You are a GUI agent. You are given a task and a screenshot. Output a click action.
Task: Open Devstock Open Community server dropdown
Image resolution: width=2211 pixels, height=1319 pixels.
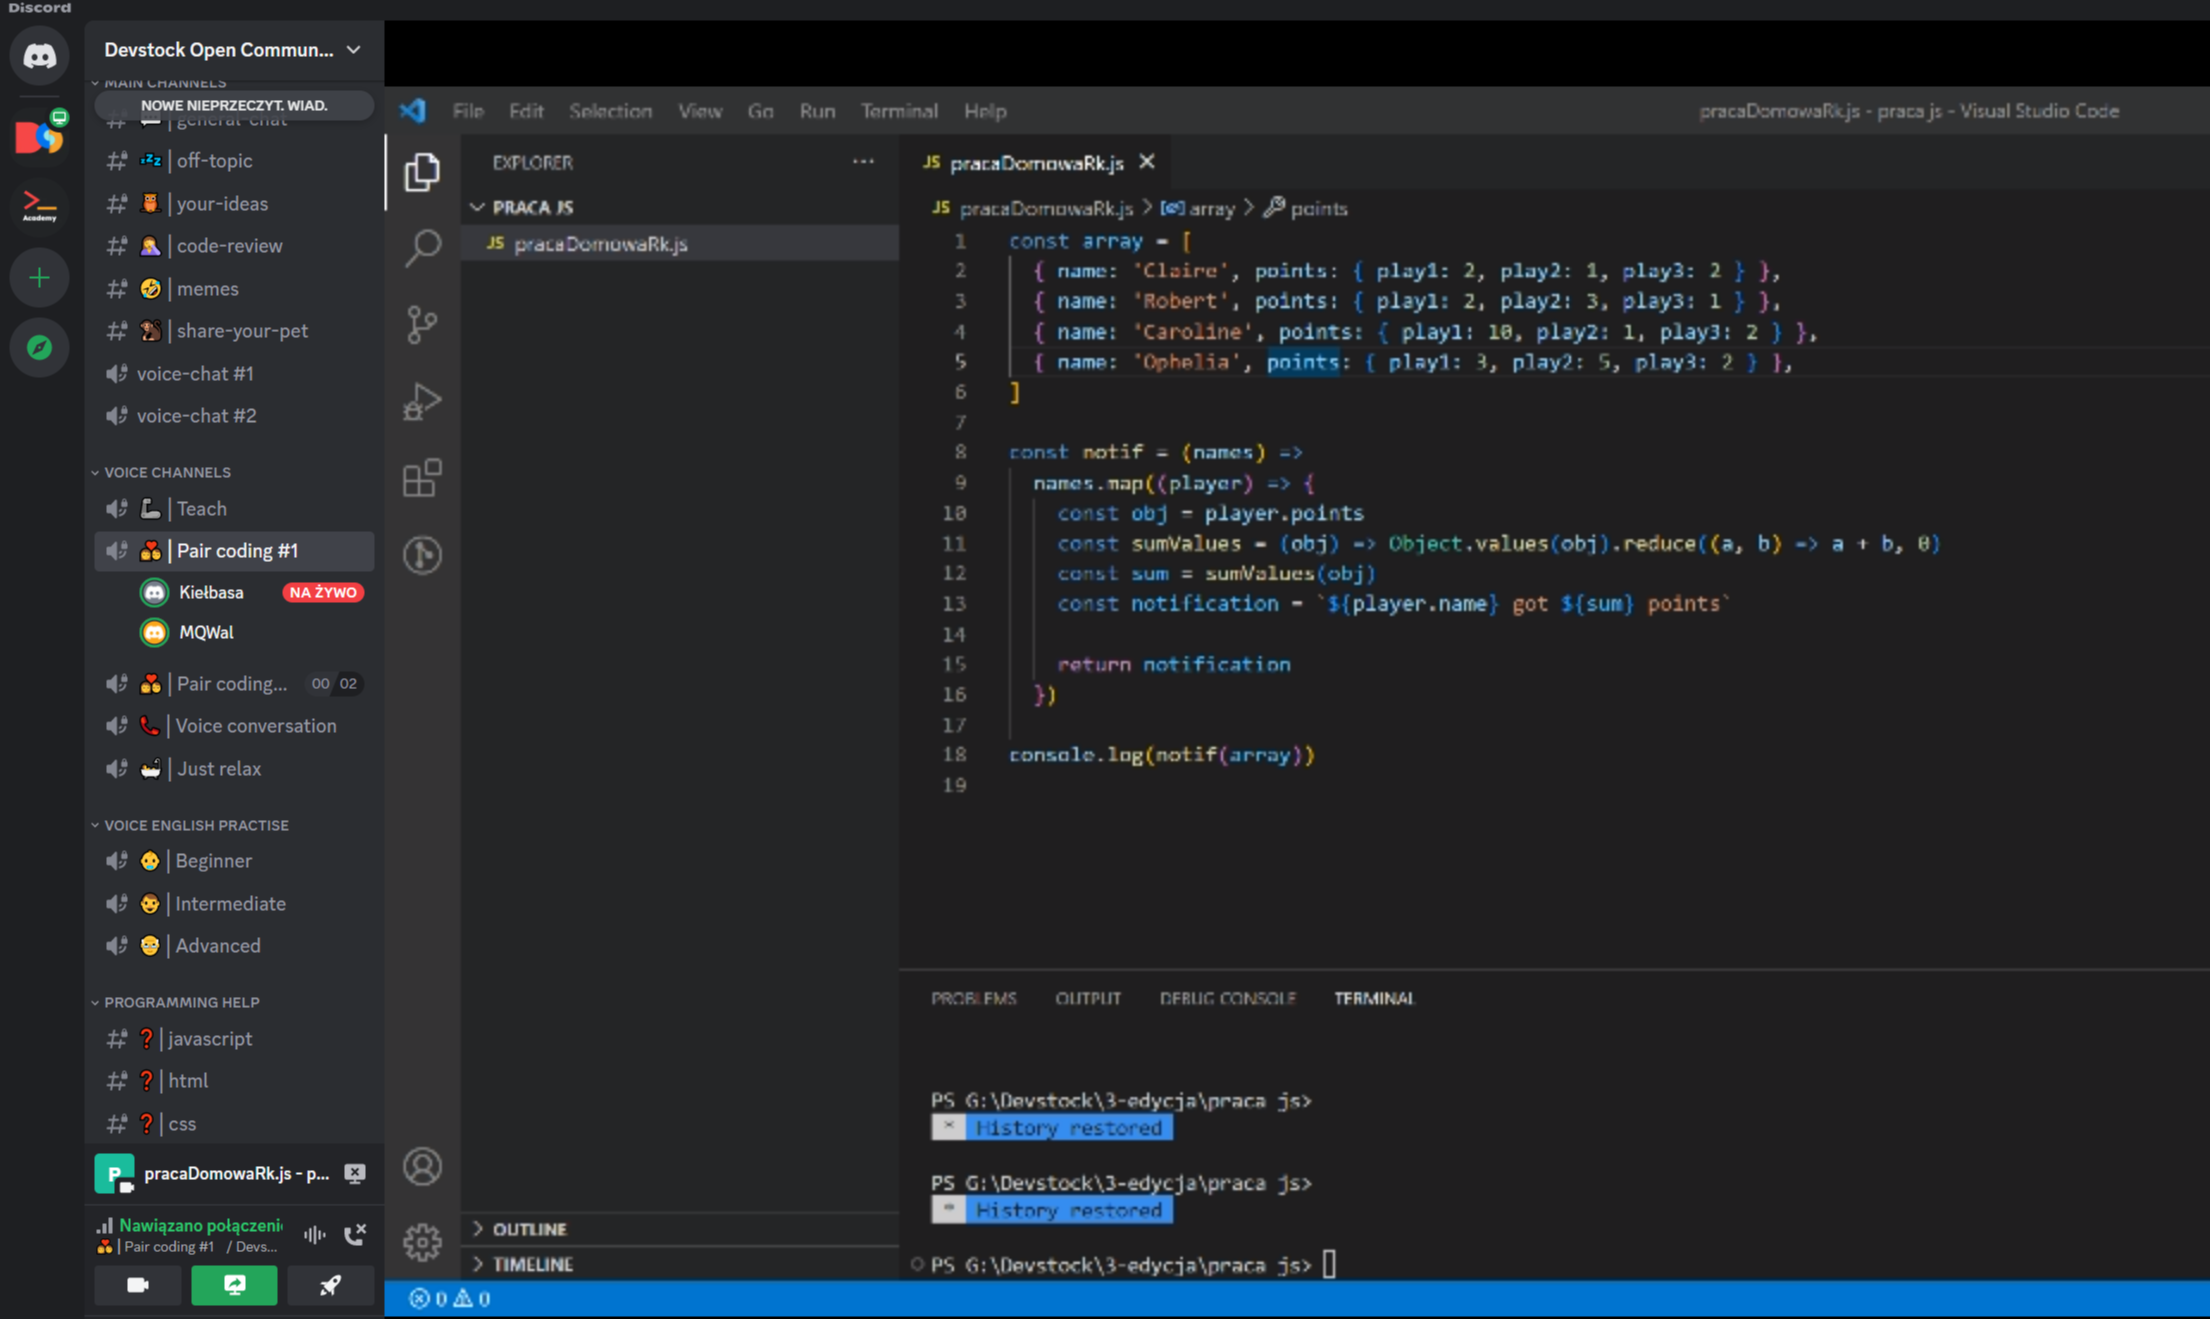233,50
